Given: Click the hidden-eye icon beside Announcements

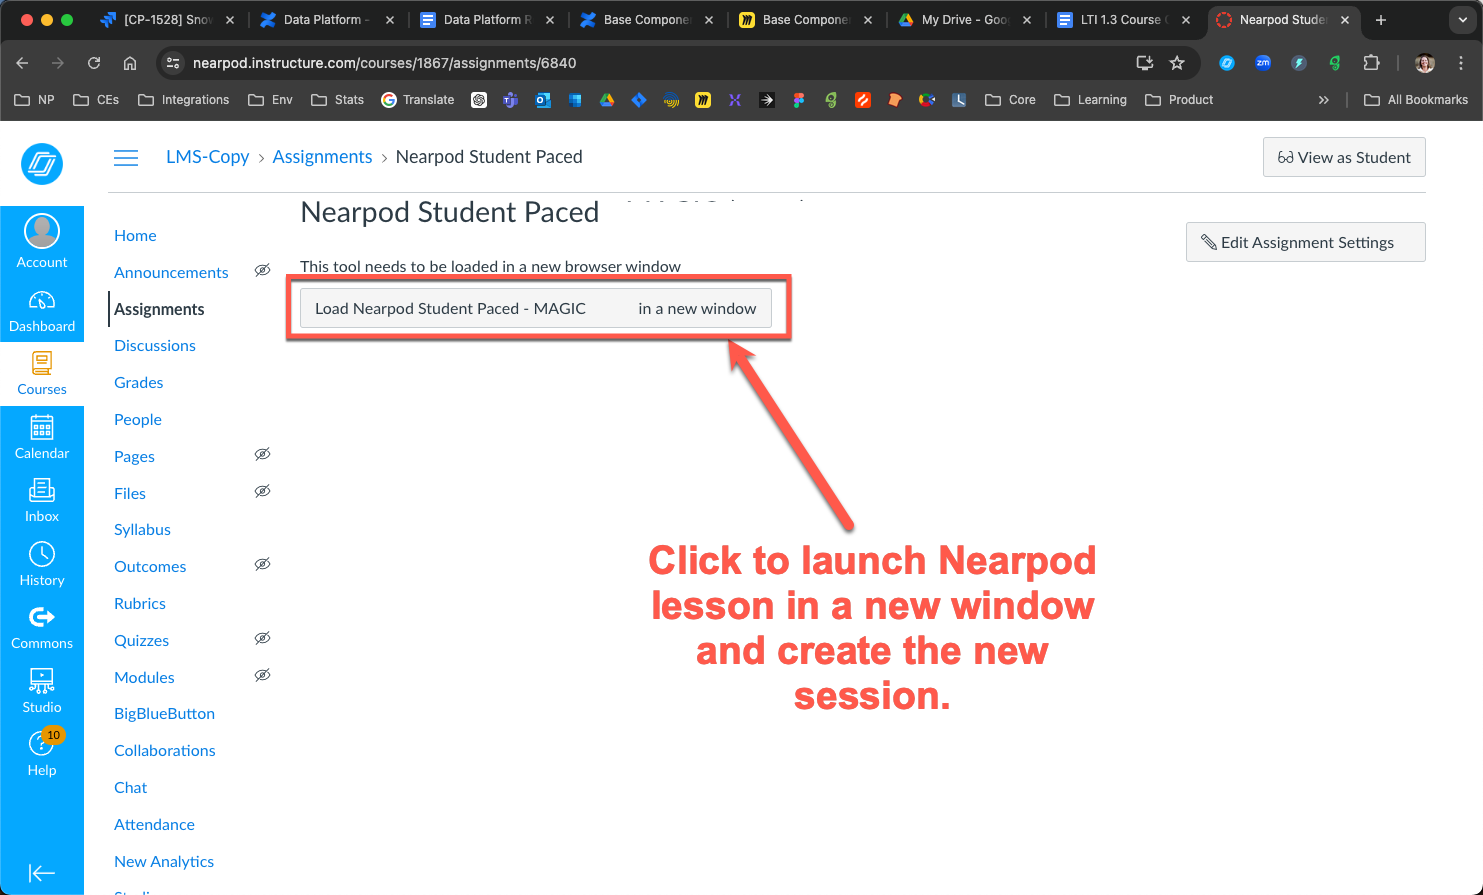Looking at the screenshot, I should click(x=262, y=271).
